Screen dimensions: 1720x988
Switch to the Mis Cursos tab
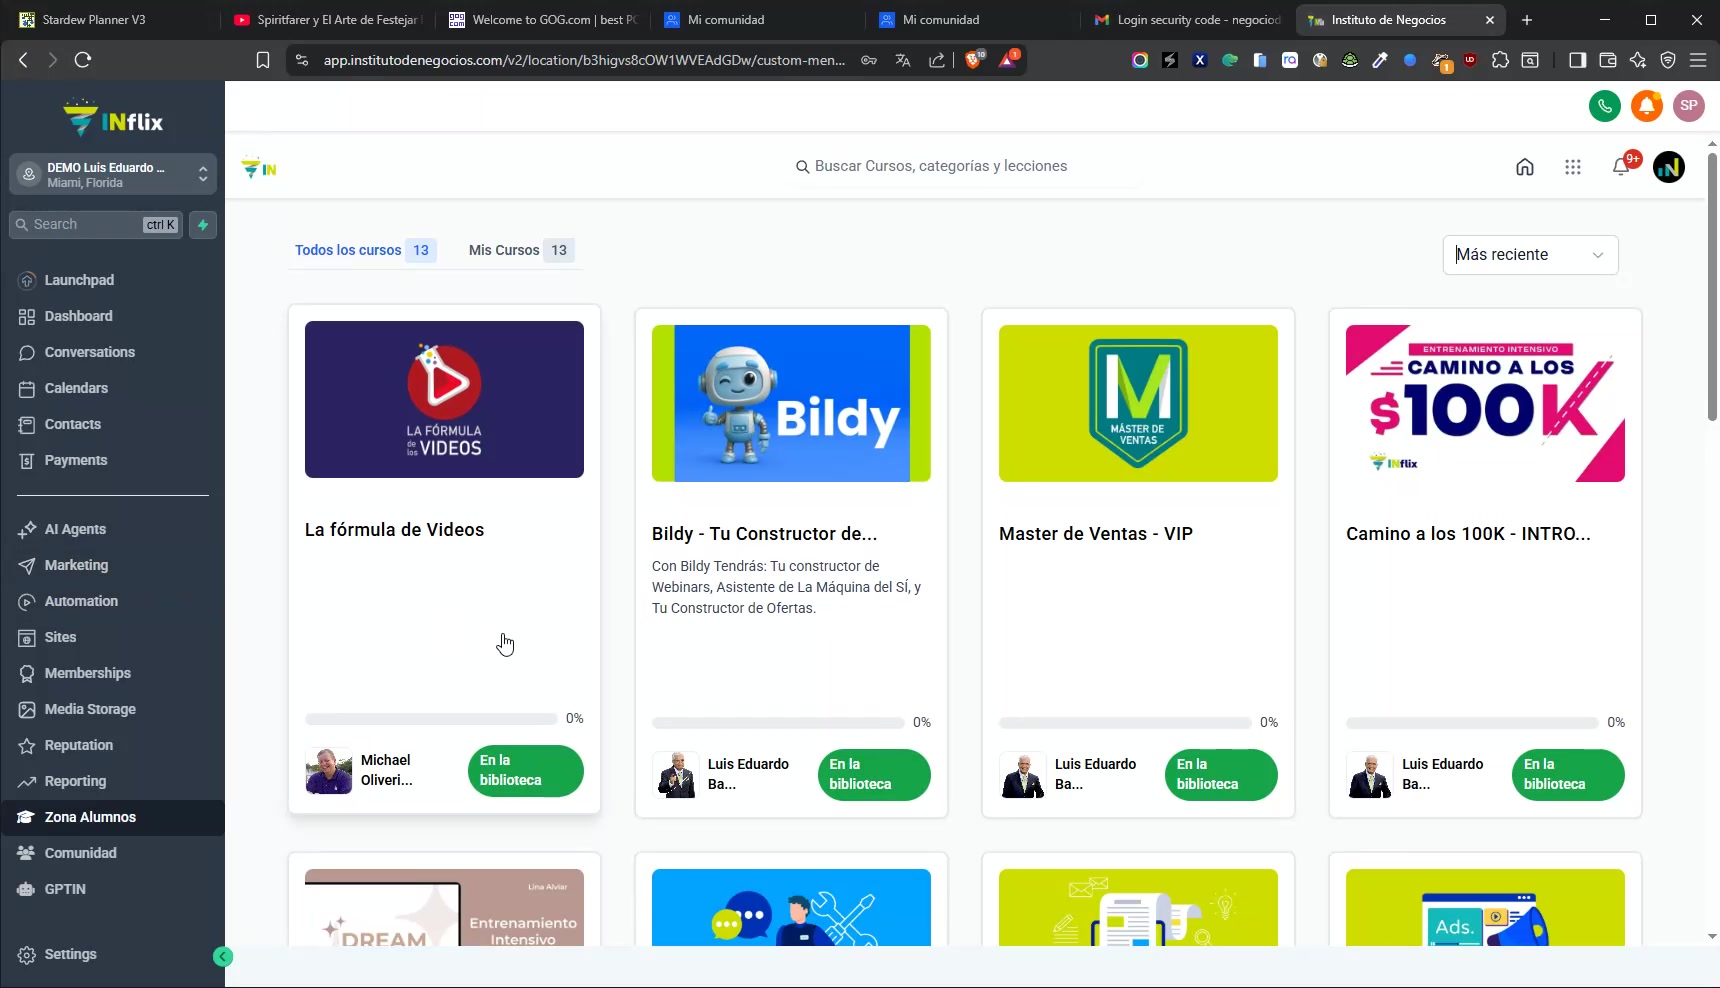(x=517, y=250)
